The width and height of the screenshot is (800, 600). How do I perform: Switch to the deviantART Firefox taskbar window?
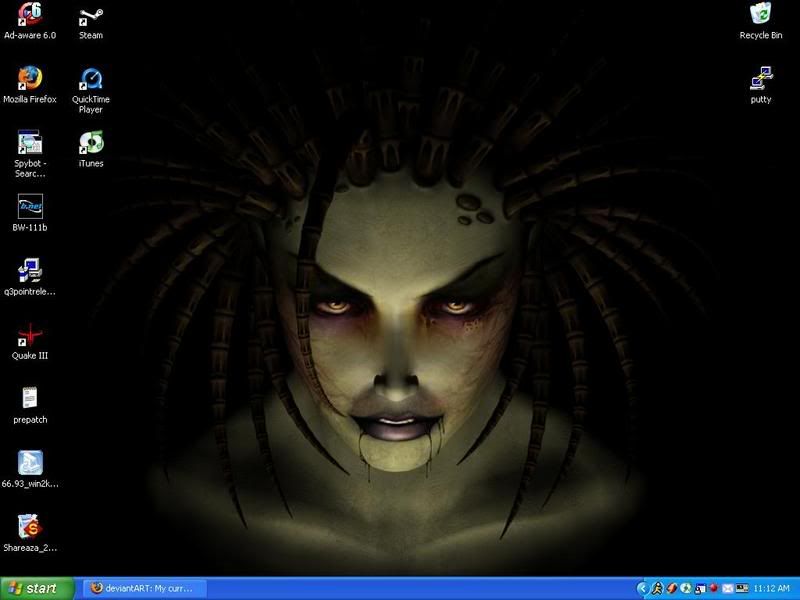(145, 588)
